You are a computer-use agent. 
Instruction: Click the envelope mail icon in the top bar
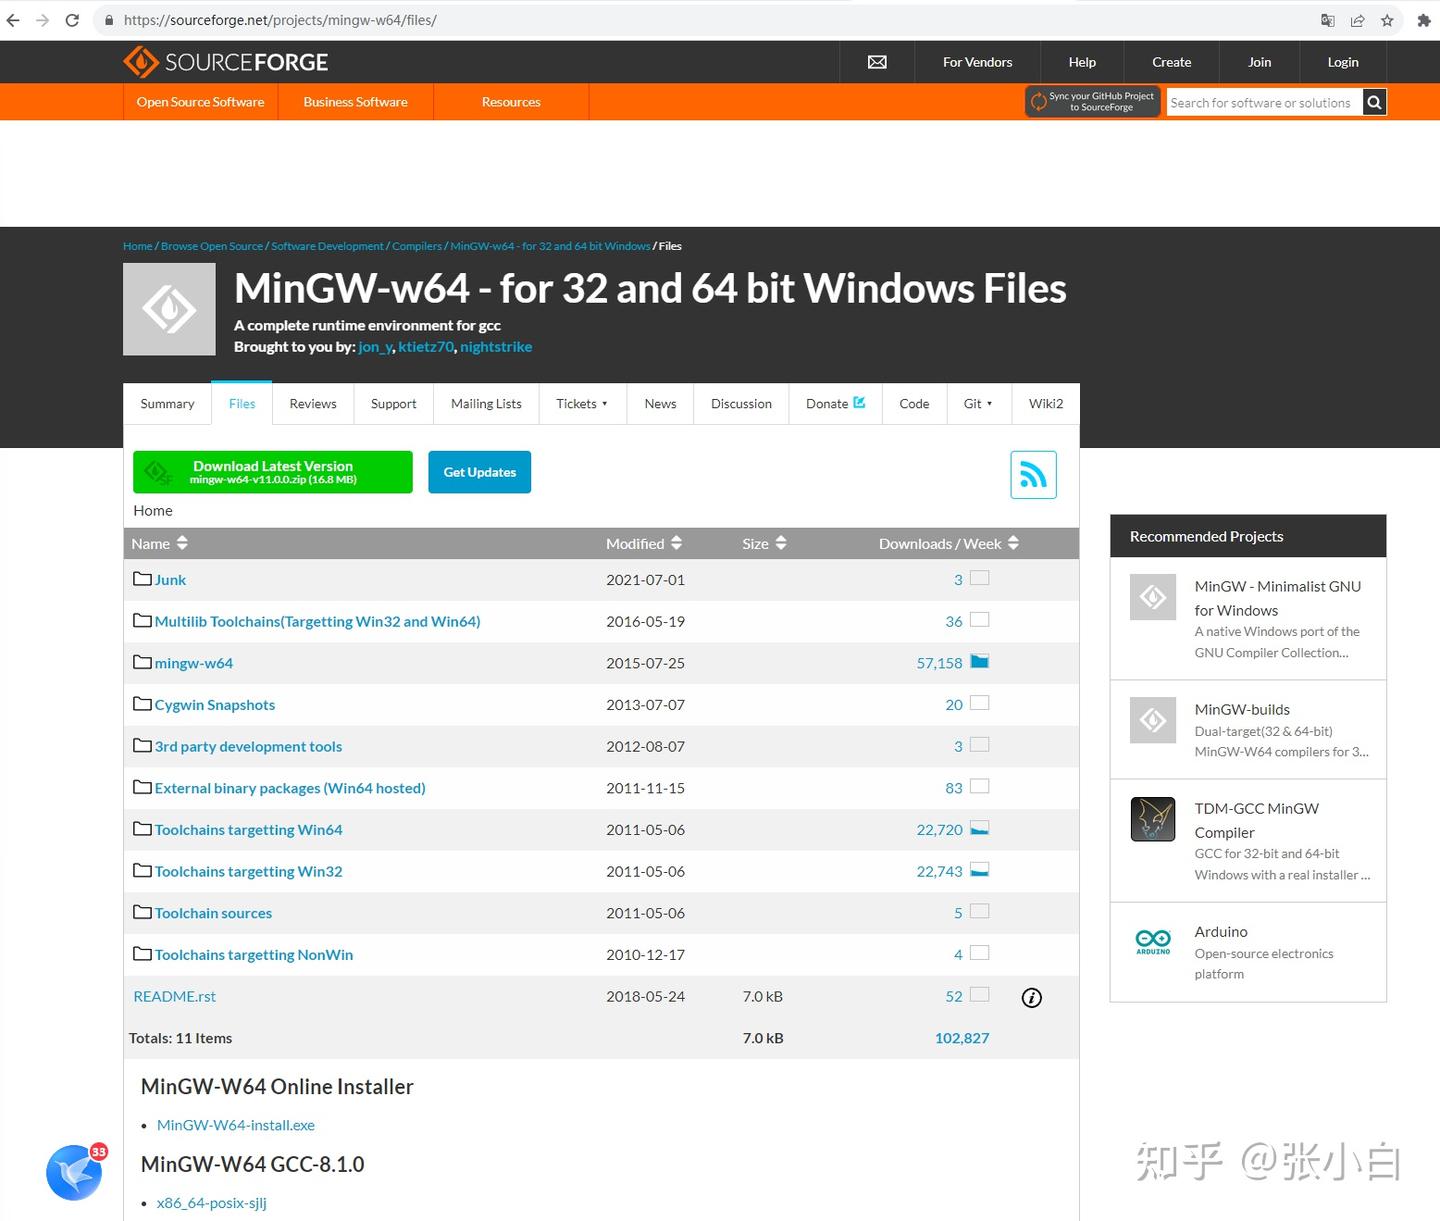click(876, 61)
